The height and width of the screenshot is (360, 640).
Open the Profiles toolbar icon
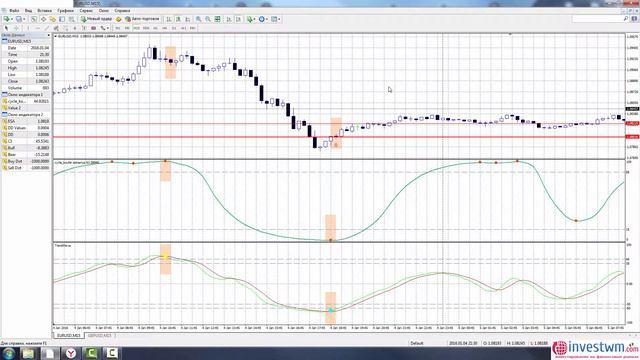coord(18,19)
